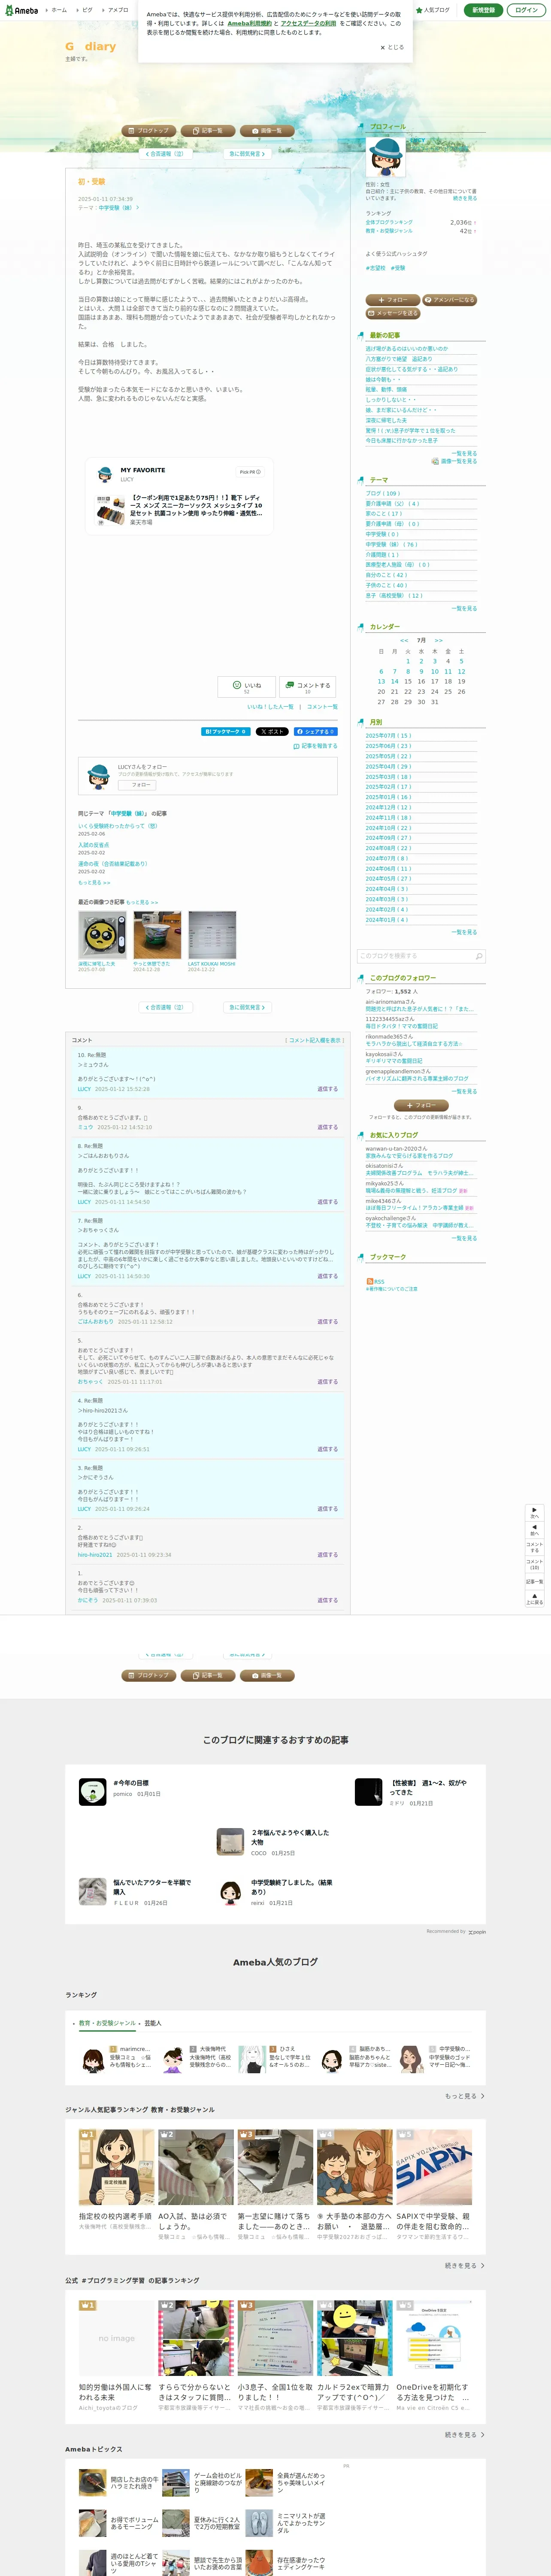
Task: Open the ホーム header menu item
Action: (x=59, y=10)
